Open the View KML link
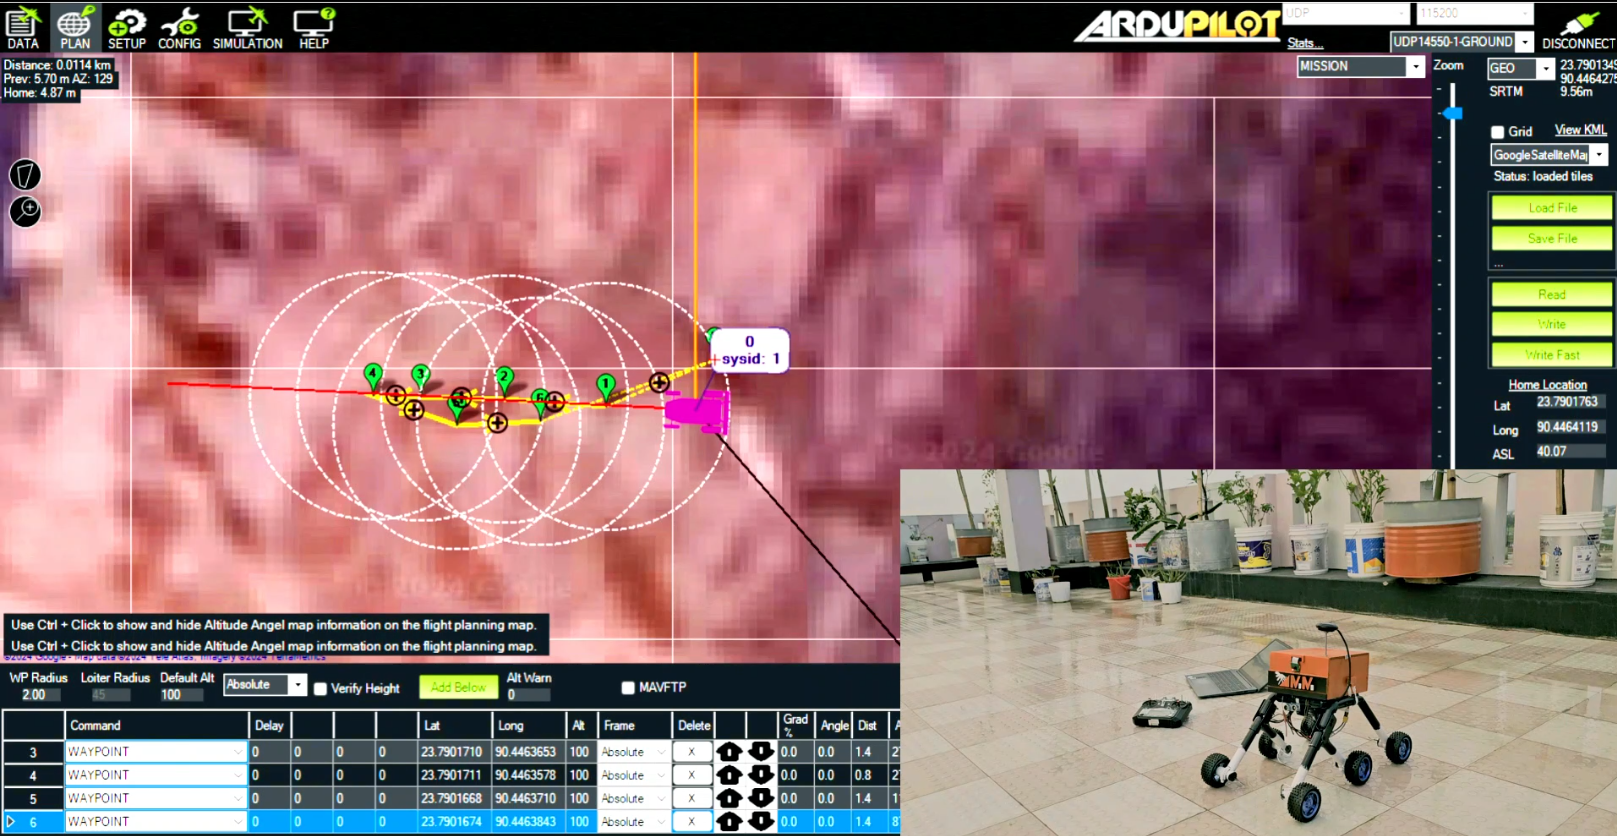 [x=1580, y=130]
